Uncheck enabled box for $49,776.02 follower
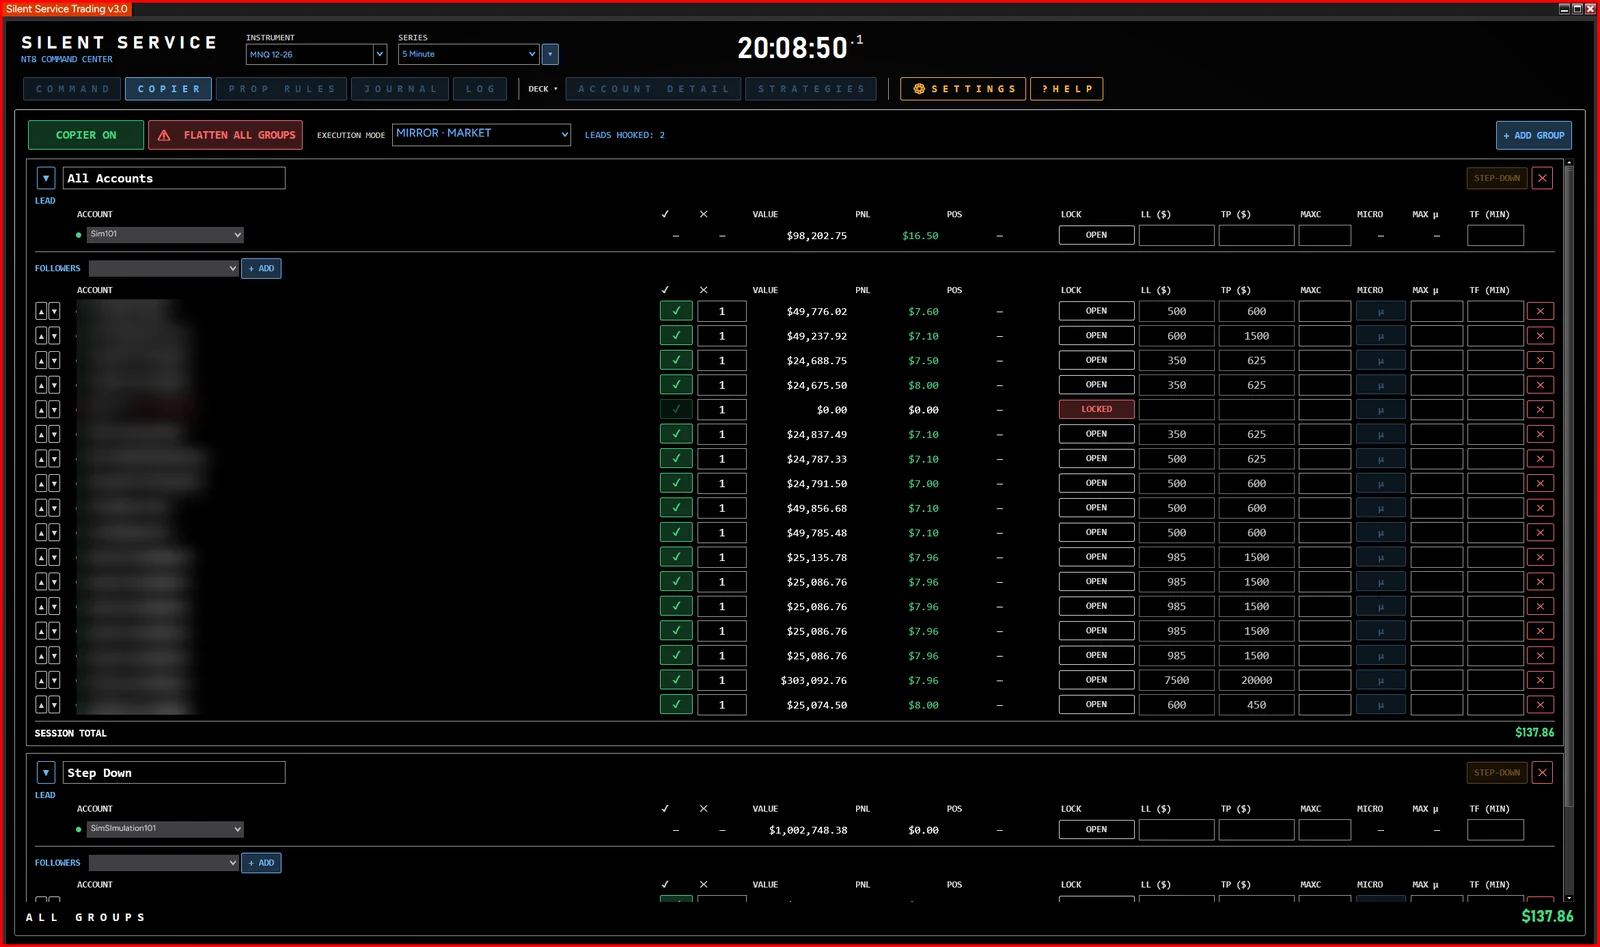This screenshot has height=947, width=1600. tap(676, 311)
